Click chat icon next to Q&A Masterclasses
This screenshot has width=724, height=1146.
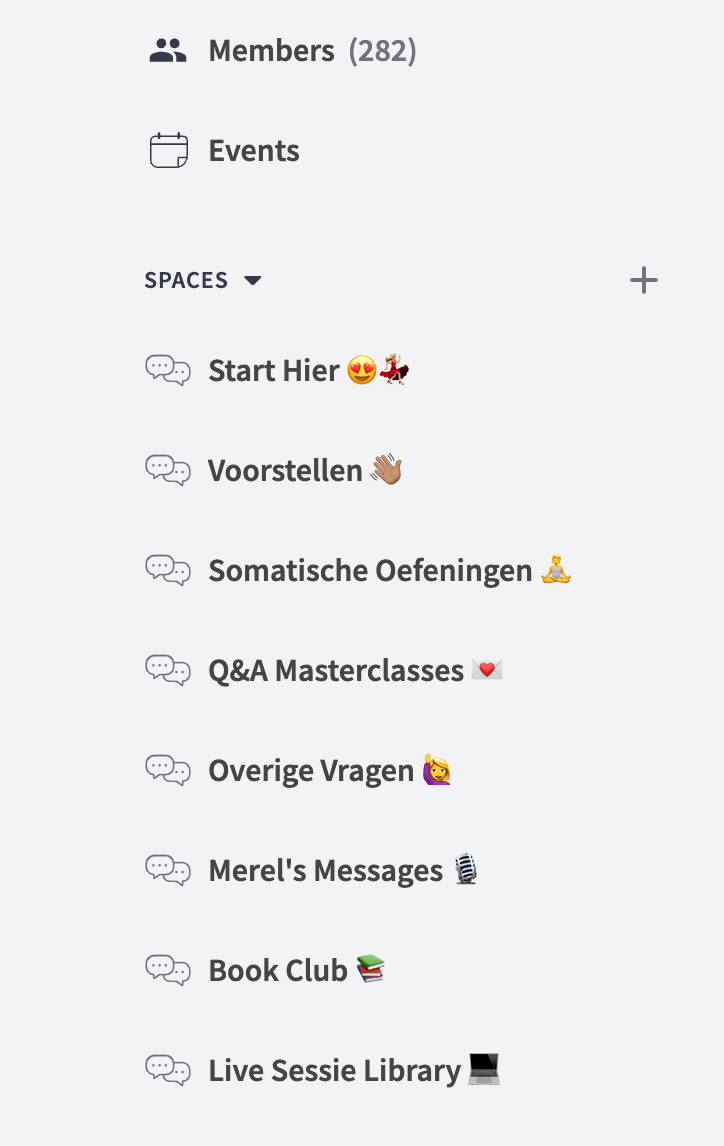tap(168, 670)
